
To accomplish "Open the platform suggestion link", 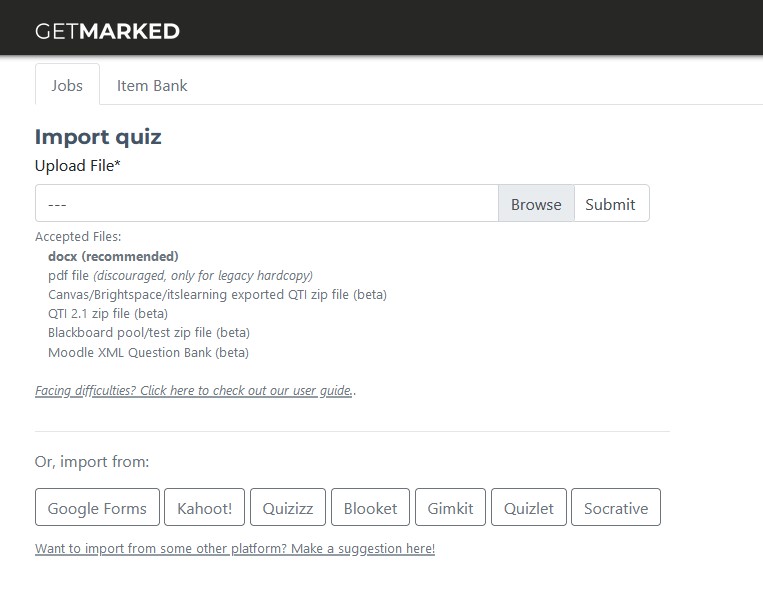I will [x=235, y=548].
